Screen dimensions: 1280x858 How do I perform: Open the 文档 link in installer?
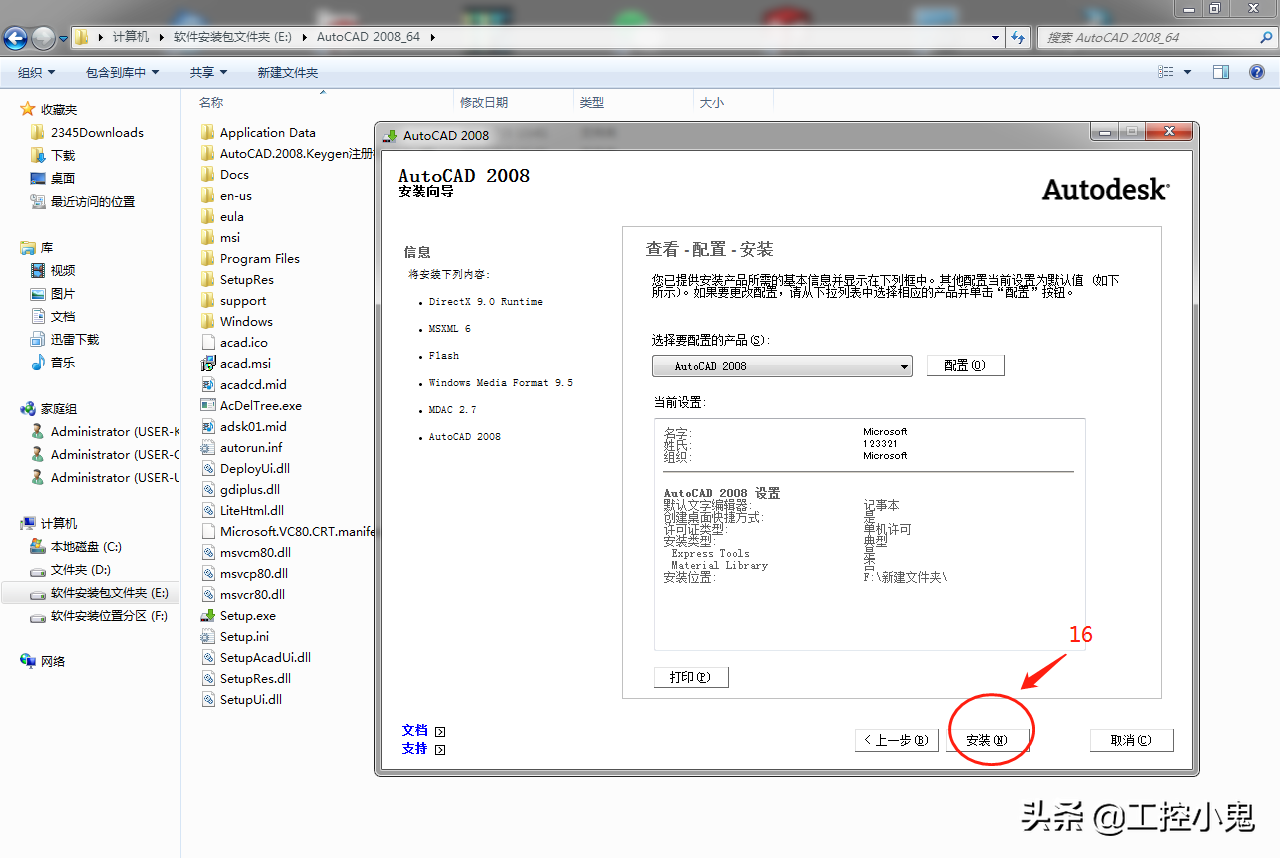pyautogui.click(x=415, y=730)
